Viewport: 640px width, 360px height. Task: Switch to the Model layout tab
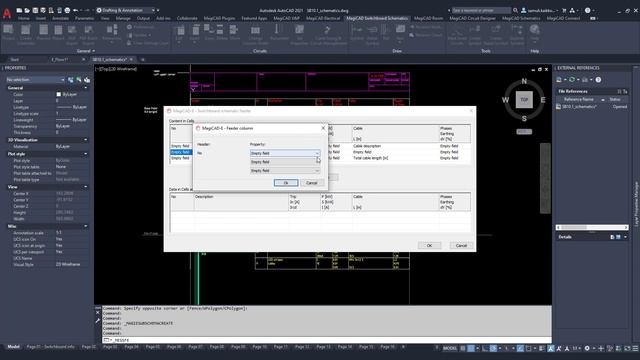tap(13, 347)
